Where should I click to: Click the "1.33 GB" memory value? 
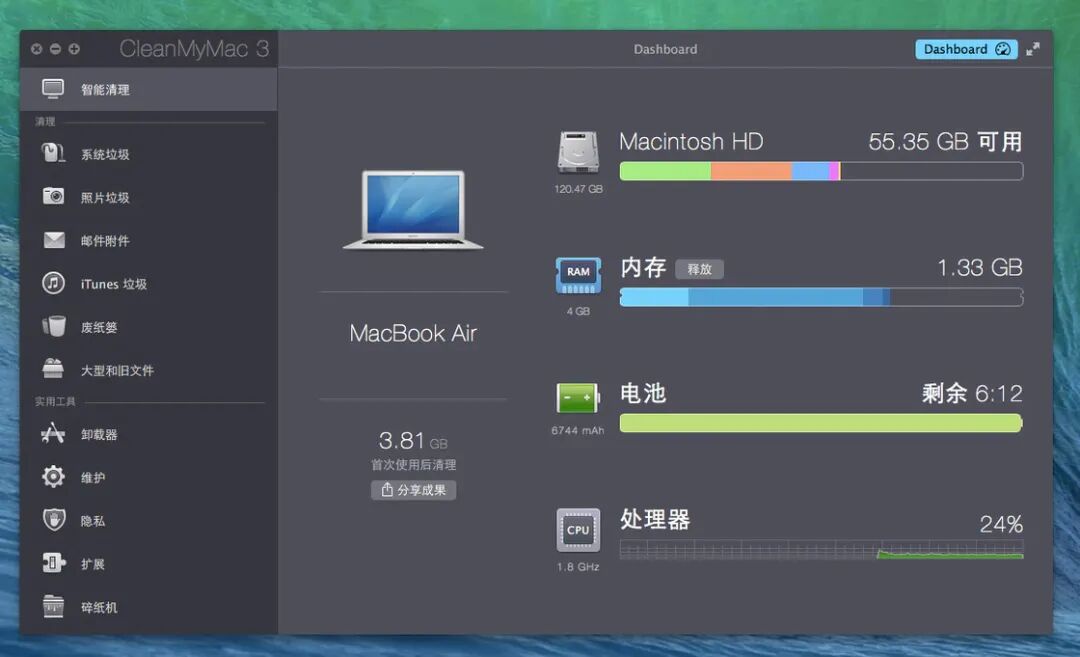pos(979,268)
